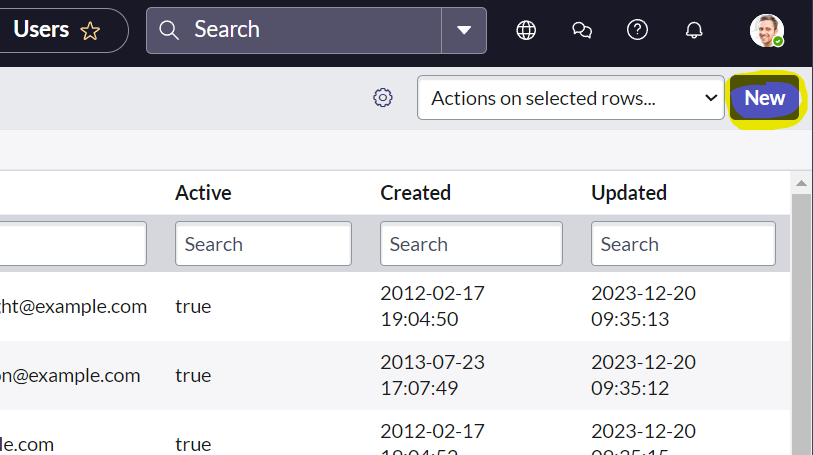Open the help question mark icon
The width and height of the screenshot is (813, 455).
[637, 30]
